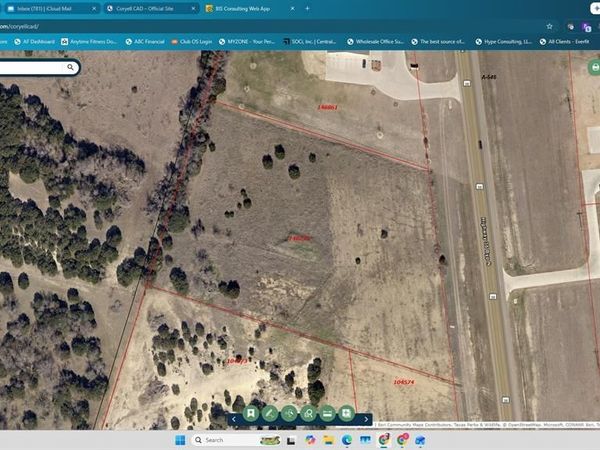Show previous widgets with left arrow
This screenshot has height=450, width=600.
[x=234, y=419]
